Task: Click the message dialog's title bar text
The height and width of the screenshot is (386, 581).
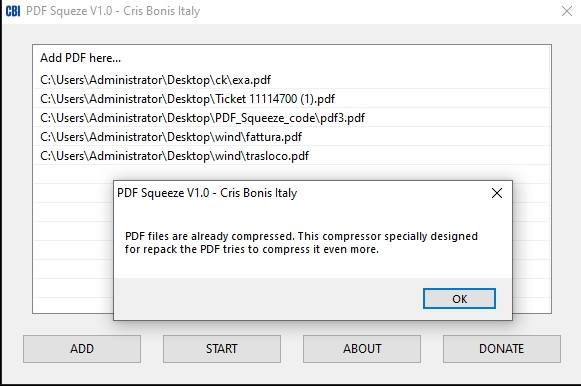Action: point(207,193)
